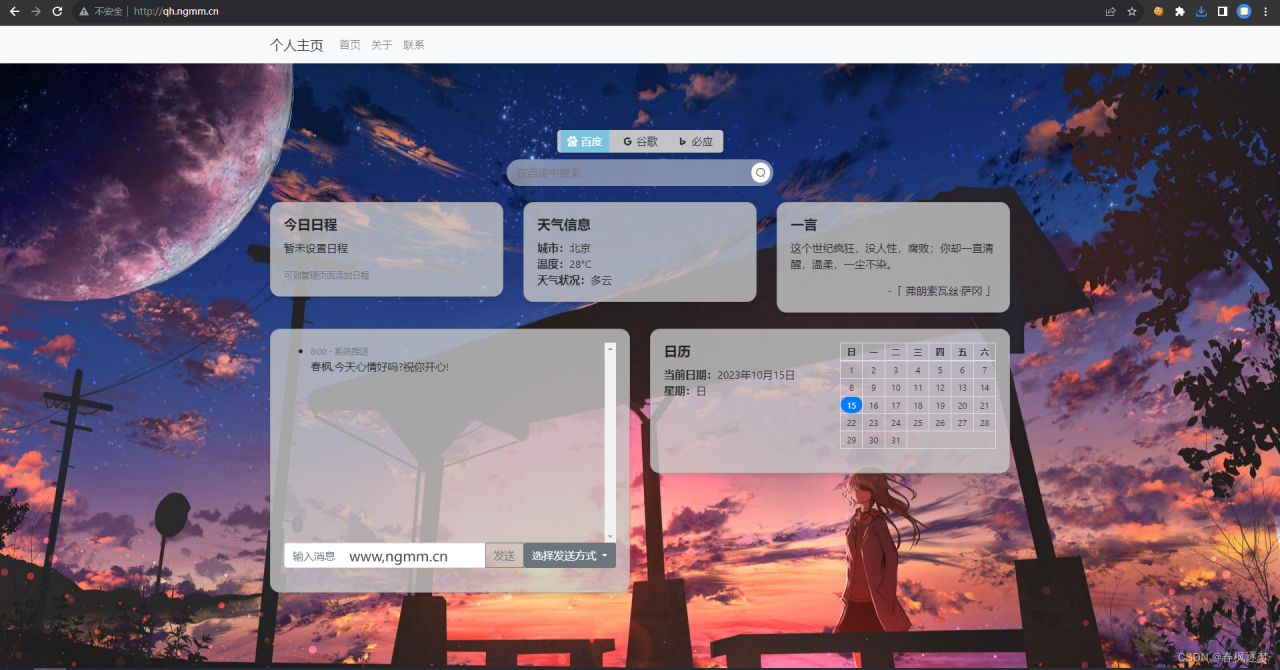1280x670 pixels.
Task: Open the browser three-dot menu
Action: coord(1266,12)
